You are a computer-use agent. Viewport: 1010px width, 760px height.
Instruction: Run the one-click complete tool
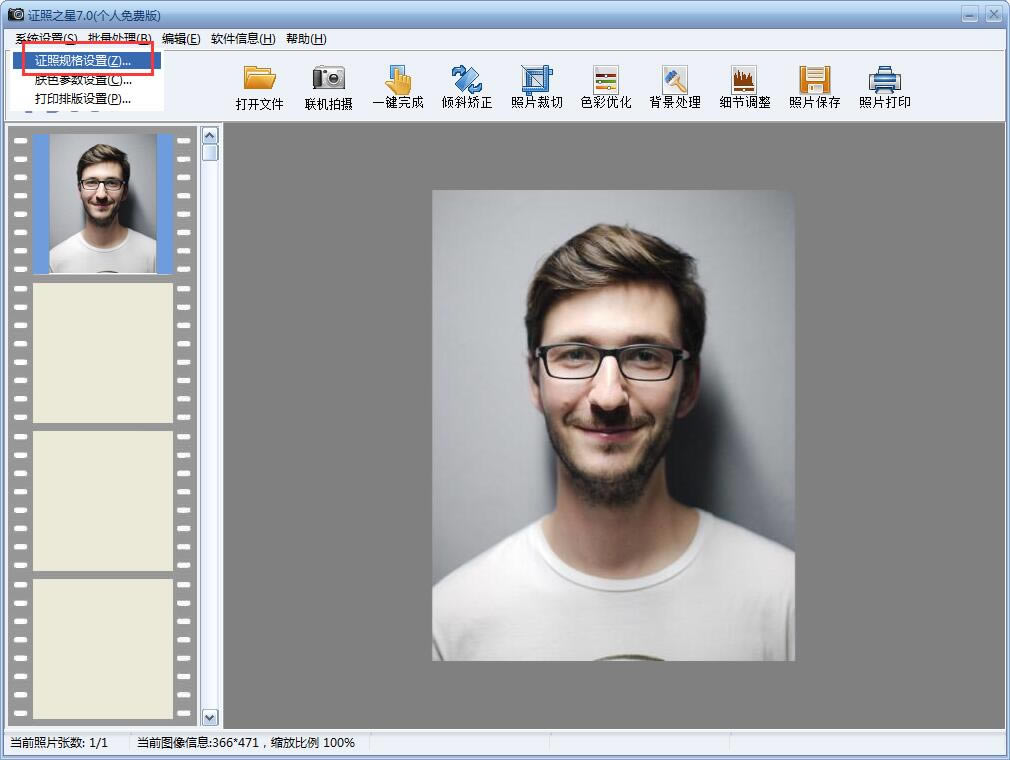(x=398, y=79)
